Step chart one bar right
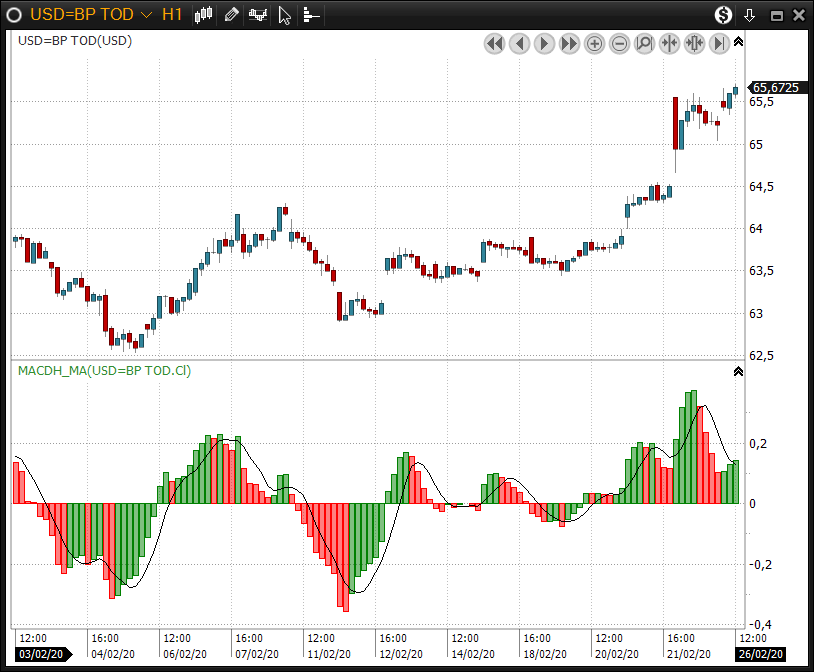814x672 pixels. [544, 43]
